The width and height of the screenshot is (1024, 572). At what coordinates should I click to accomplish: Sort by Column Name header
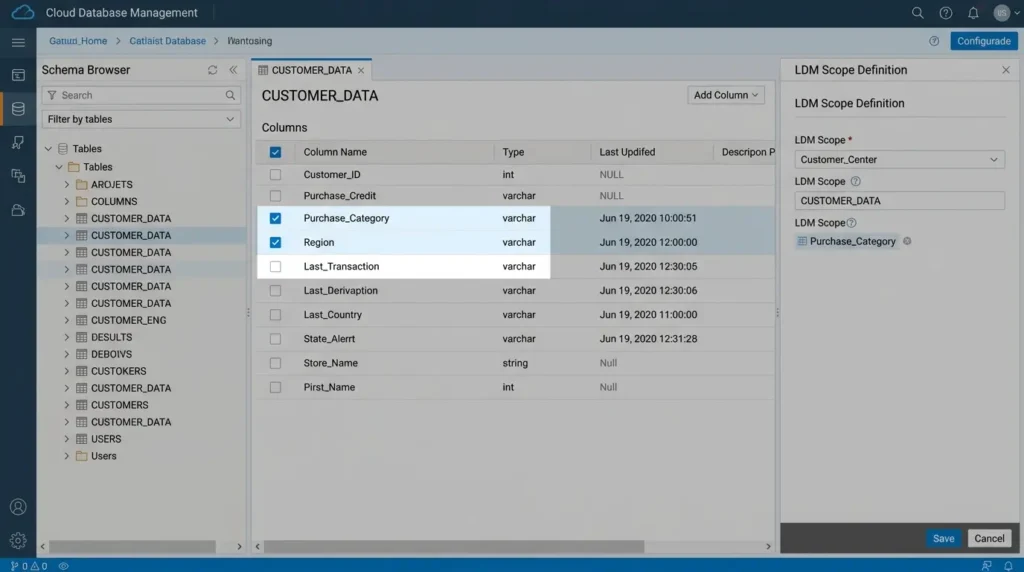tap(335, 152)
